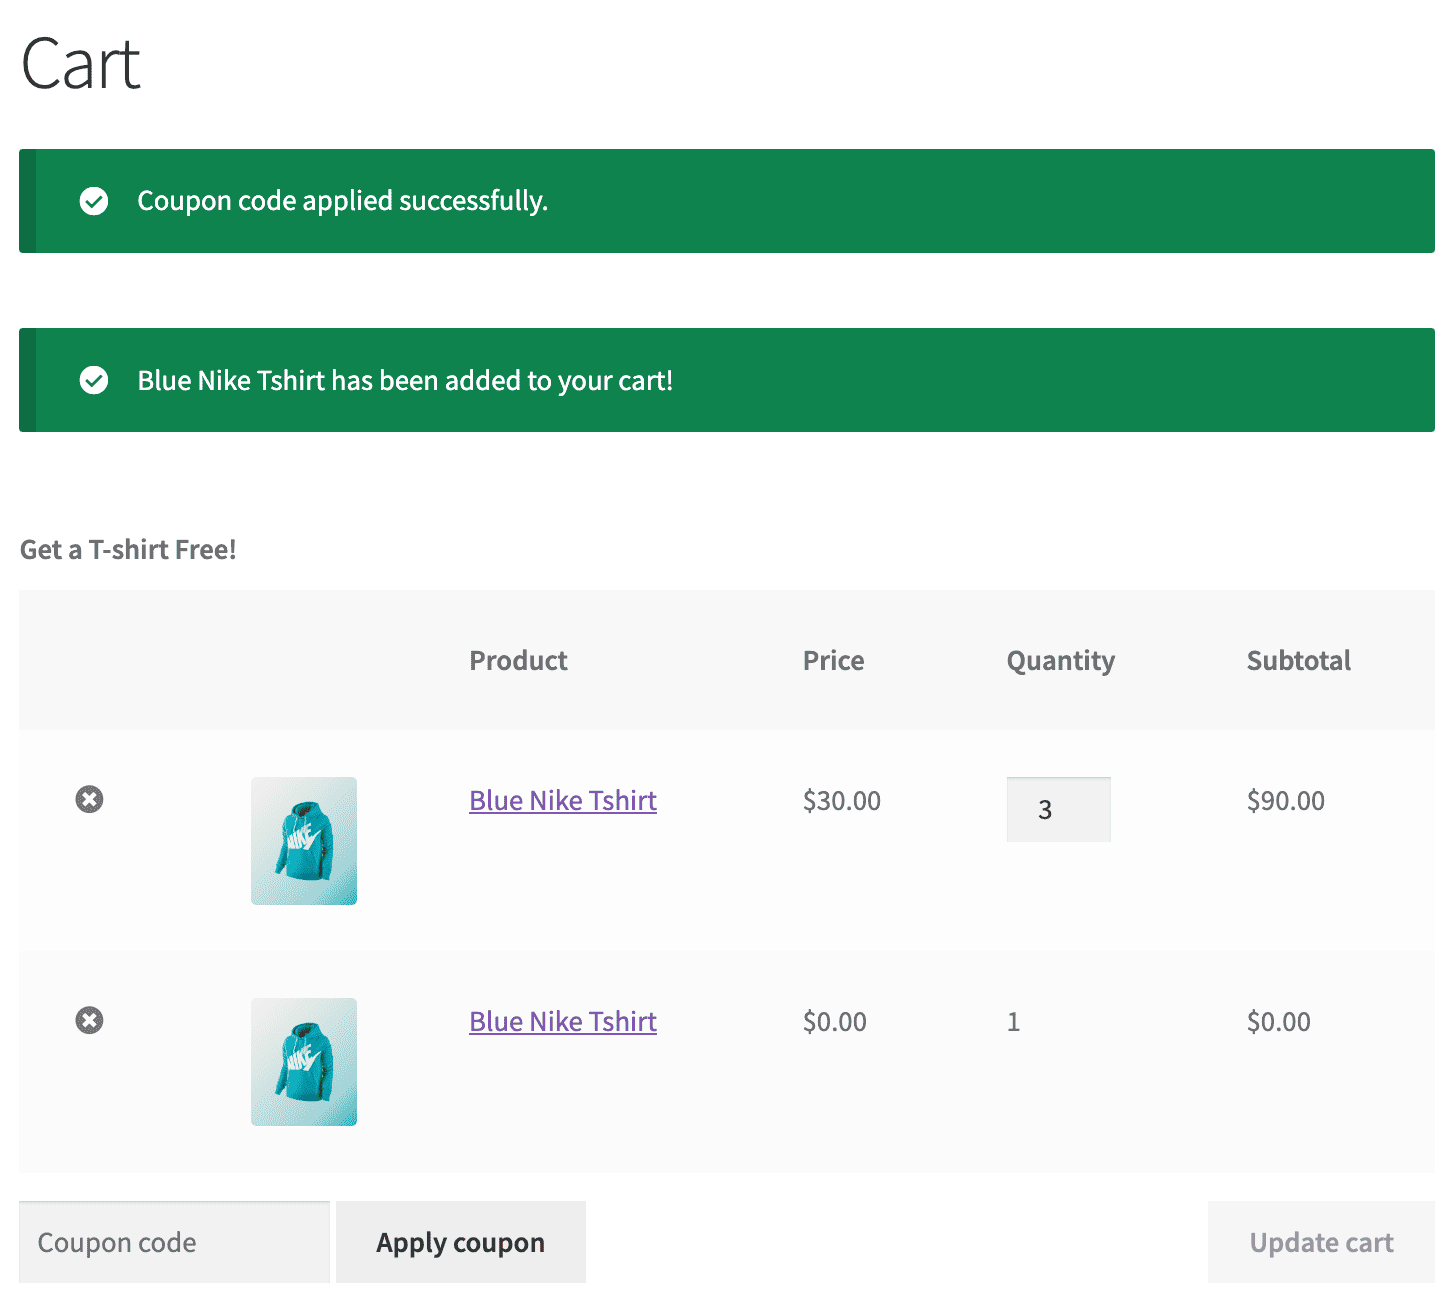1454x1302 pixels.
Task: Click the Subtotal column header
Action: [x=1298, y=660]
